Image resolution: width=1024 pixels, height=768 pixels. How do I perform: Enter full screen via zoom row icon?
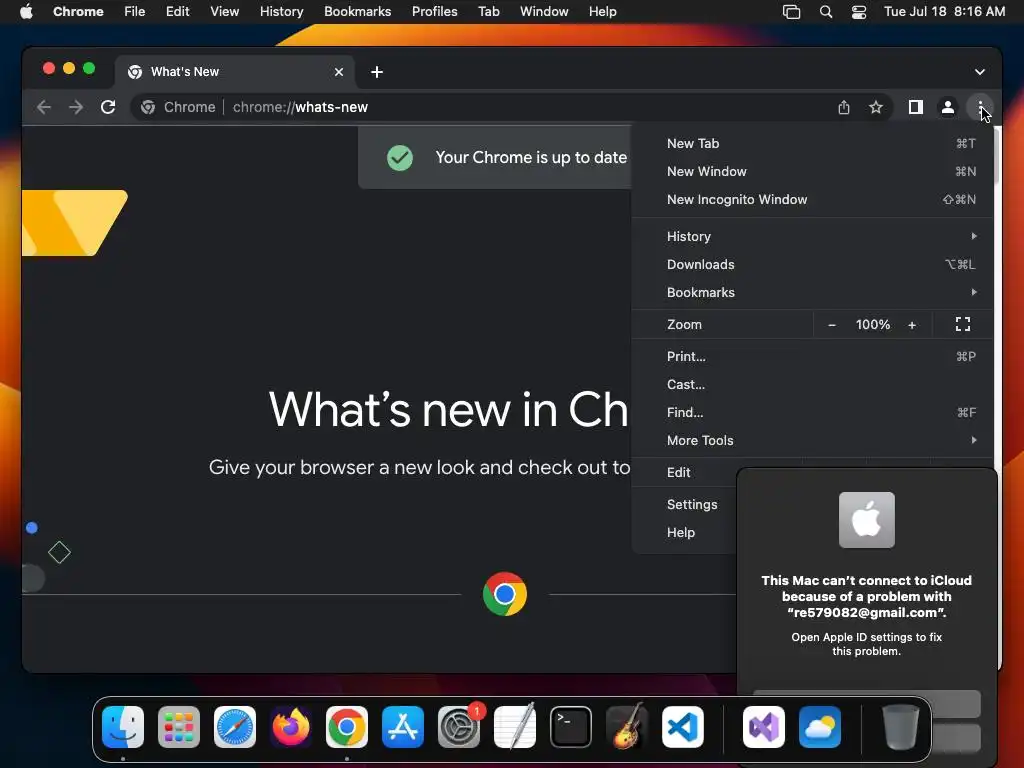963,325
